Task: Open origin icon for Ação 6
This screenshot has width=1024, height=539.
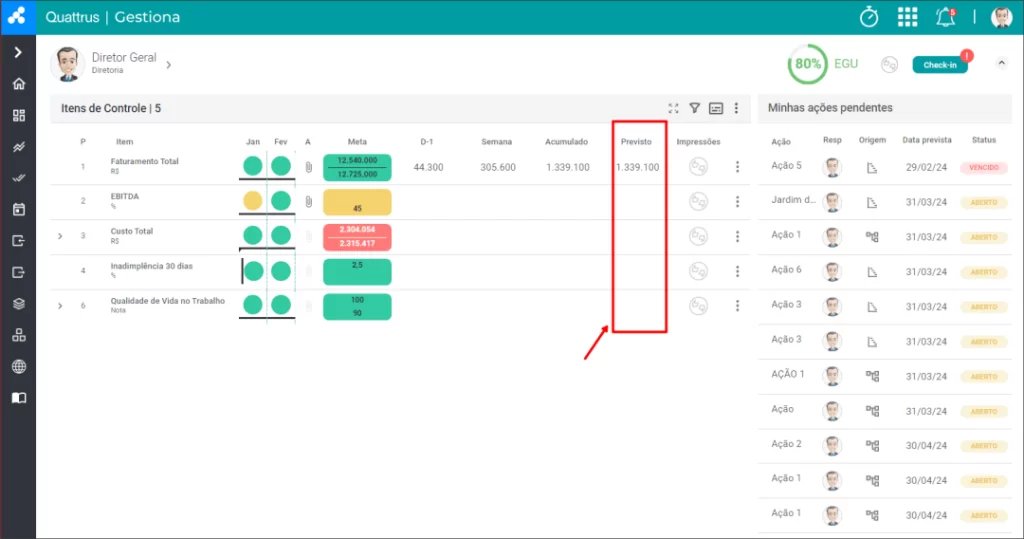Action: tap(872, 272)
